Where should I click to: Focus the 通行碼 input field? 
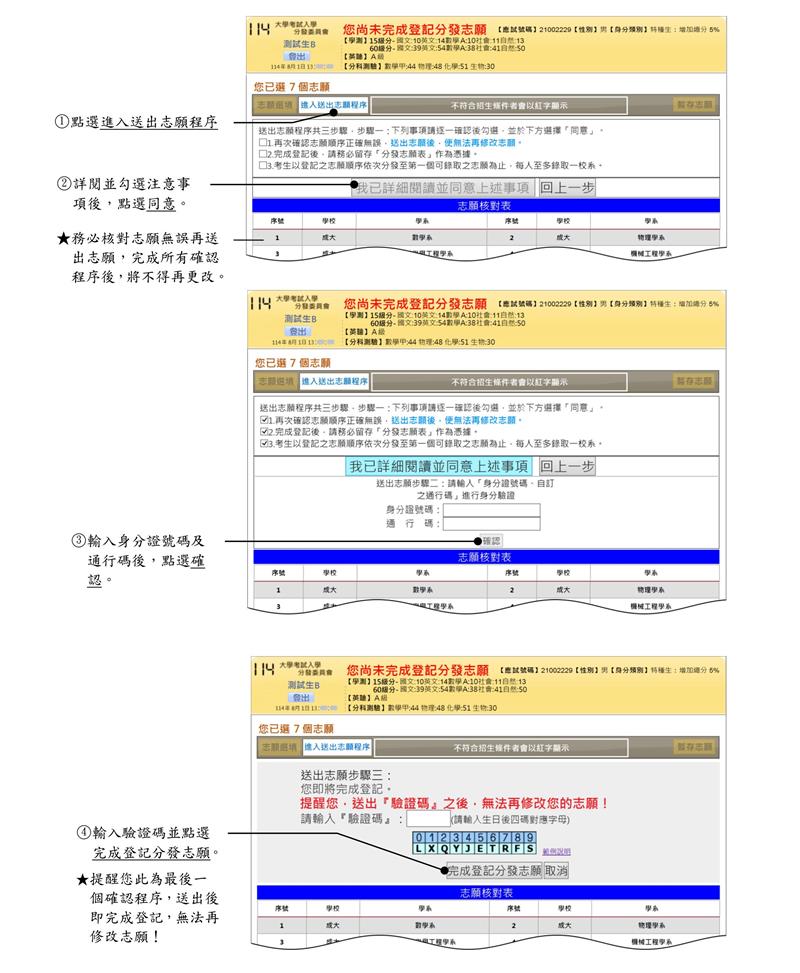[492, 524]
